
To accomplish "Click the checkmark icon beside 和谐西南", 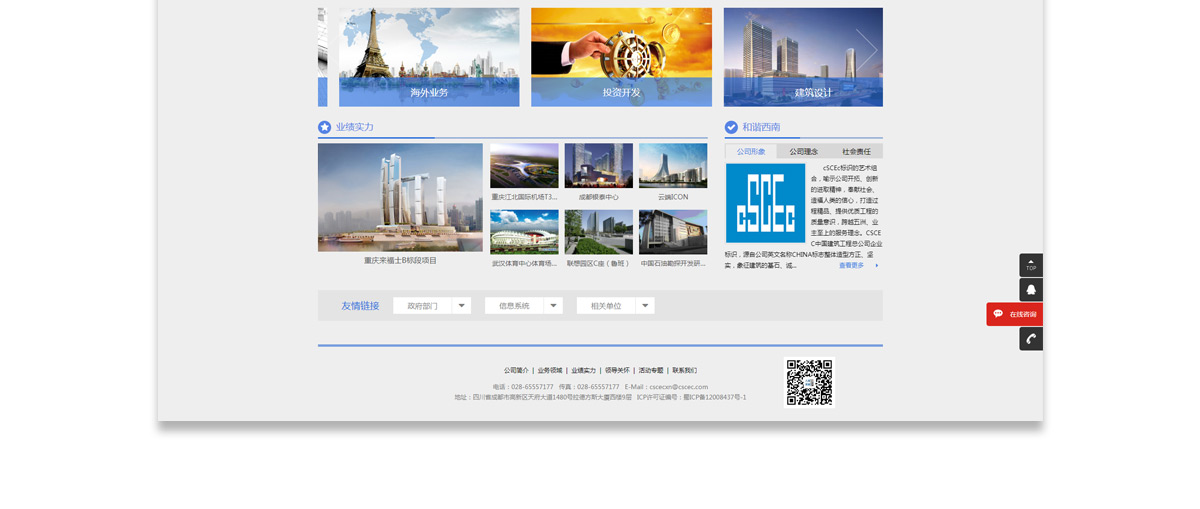I will pyautogui.click(x=731, y=127).
